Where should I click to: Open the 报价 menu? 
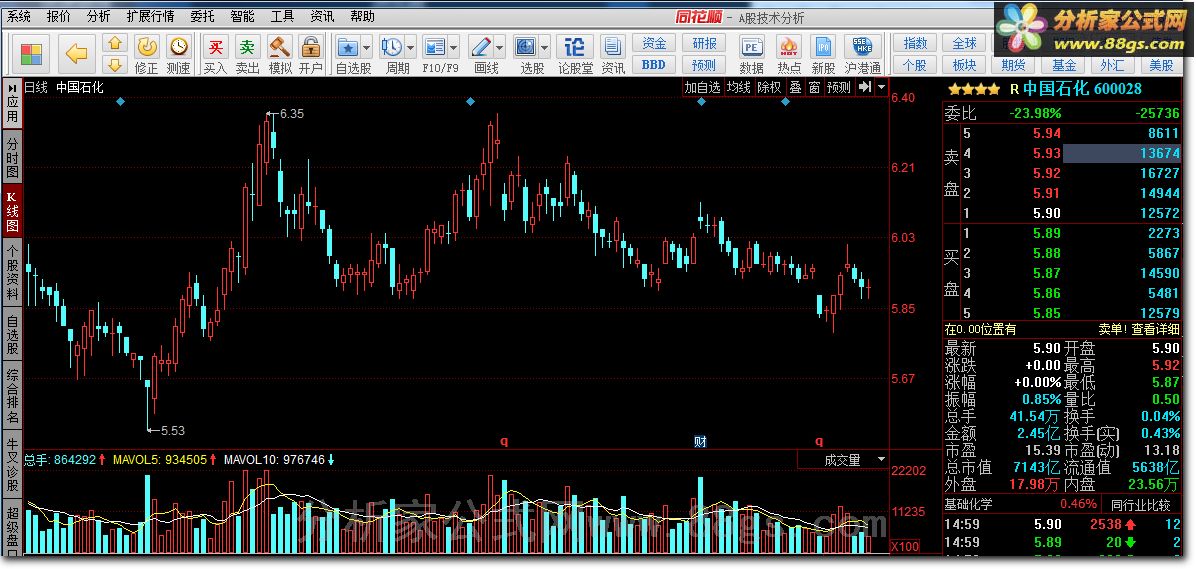[x=59, y=16]
